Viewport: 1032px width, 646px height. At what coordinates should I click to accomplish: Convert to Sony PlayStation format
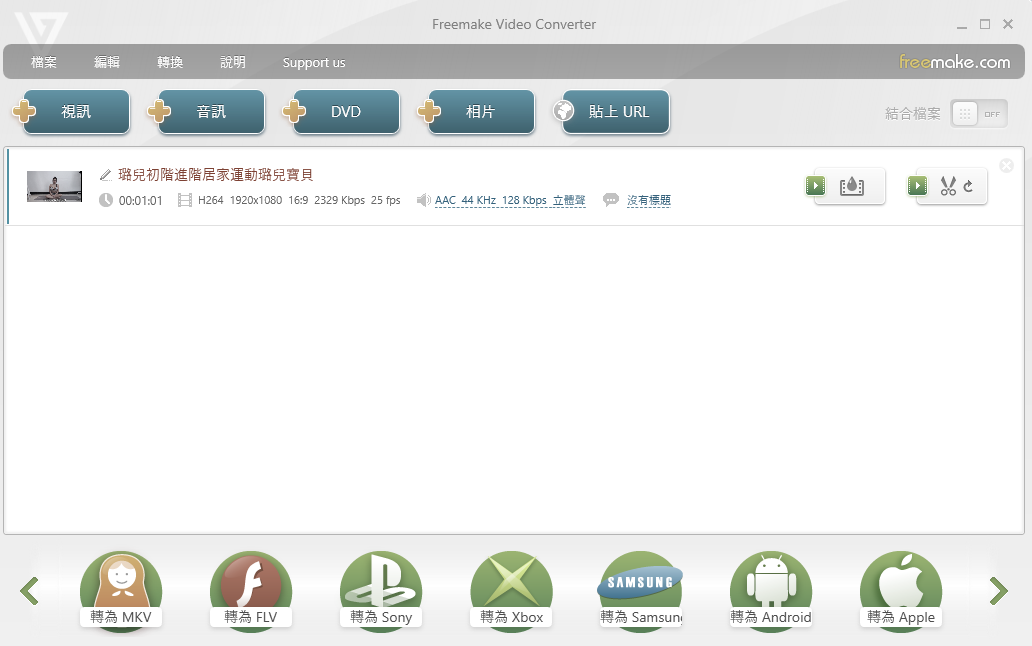pyautogui.click(x=381, y=591)
